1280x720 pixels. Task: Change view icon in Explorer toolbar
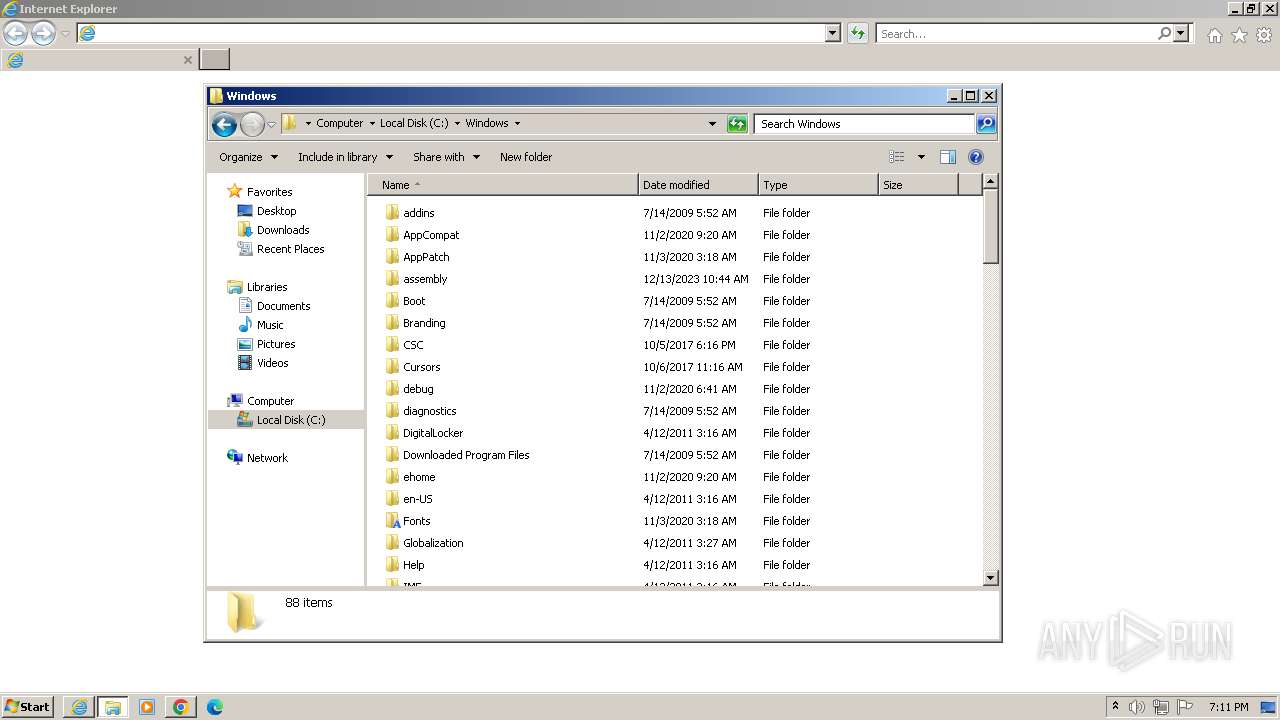click(897, 157)
